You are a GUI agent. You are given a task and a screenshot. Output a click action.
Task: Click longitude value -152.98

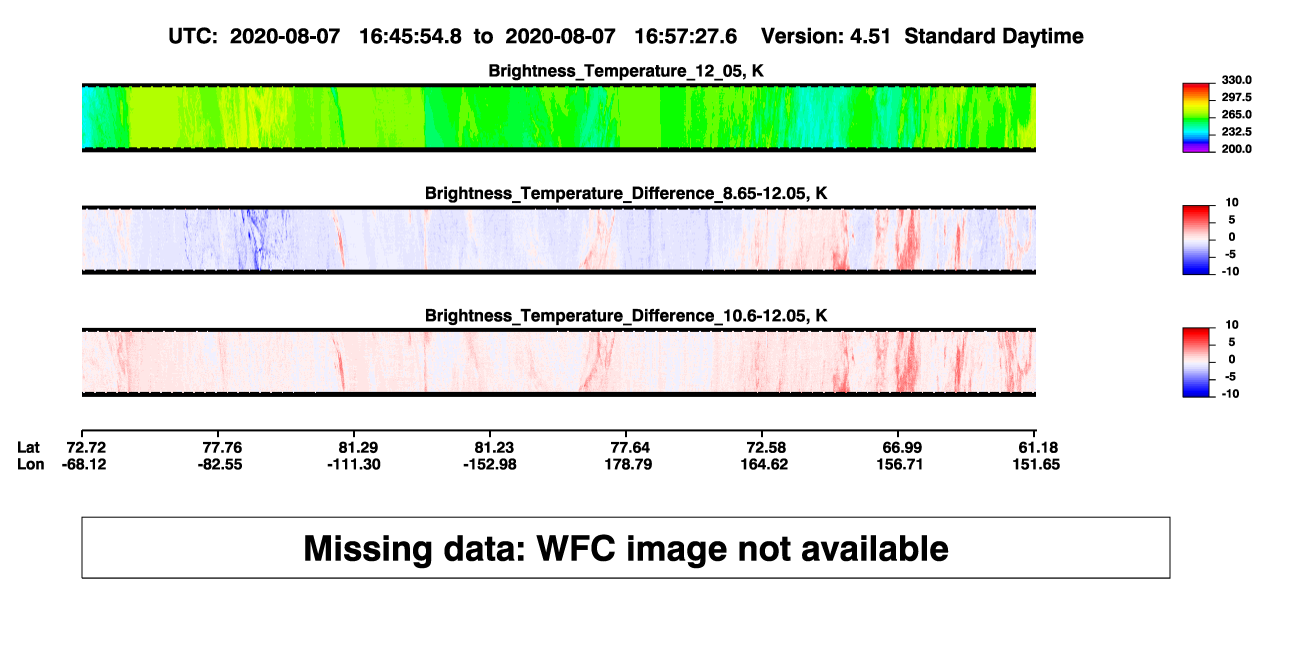point(490,464)
